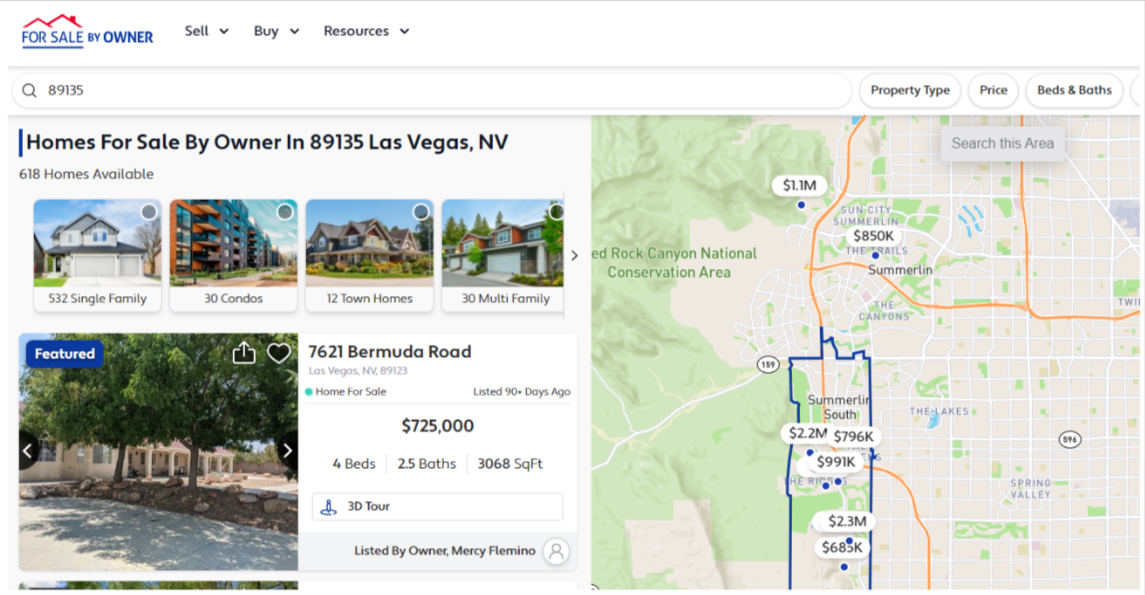The height and width of the screenshot is (595, 1145).
Task: Open the 3D Tour button
Action: tap(437, 507)
